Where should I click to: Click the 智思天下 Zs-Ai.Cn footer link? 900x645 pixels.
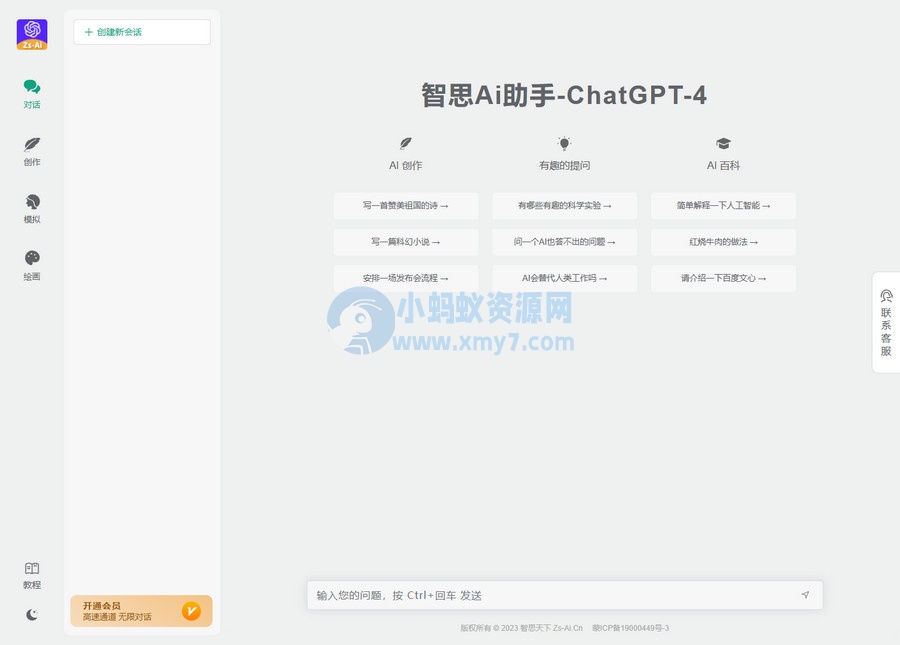552,628
